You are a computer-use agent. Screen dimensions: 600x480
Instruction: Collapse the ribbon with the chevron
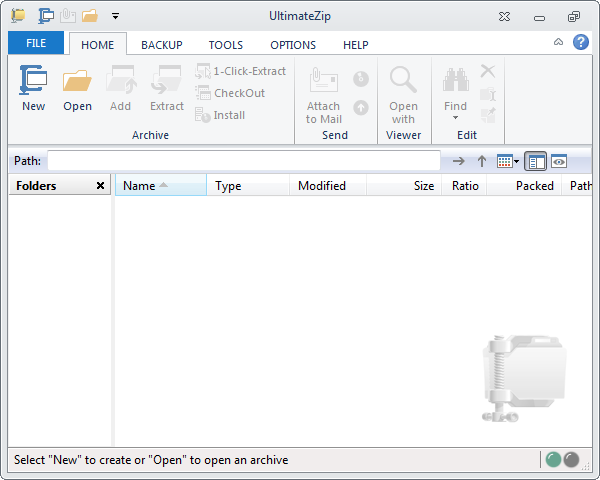(558, 43)
